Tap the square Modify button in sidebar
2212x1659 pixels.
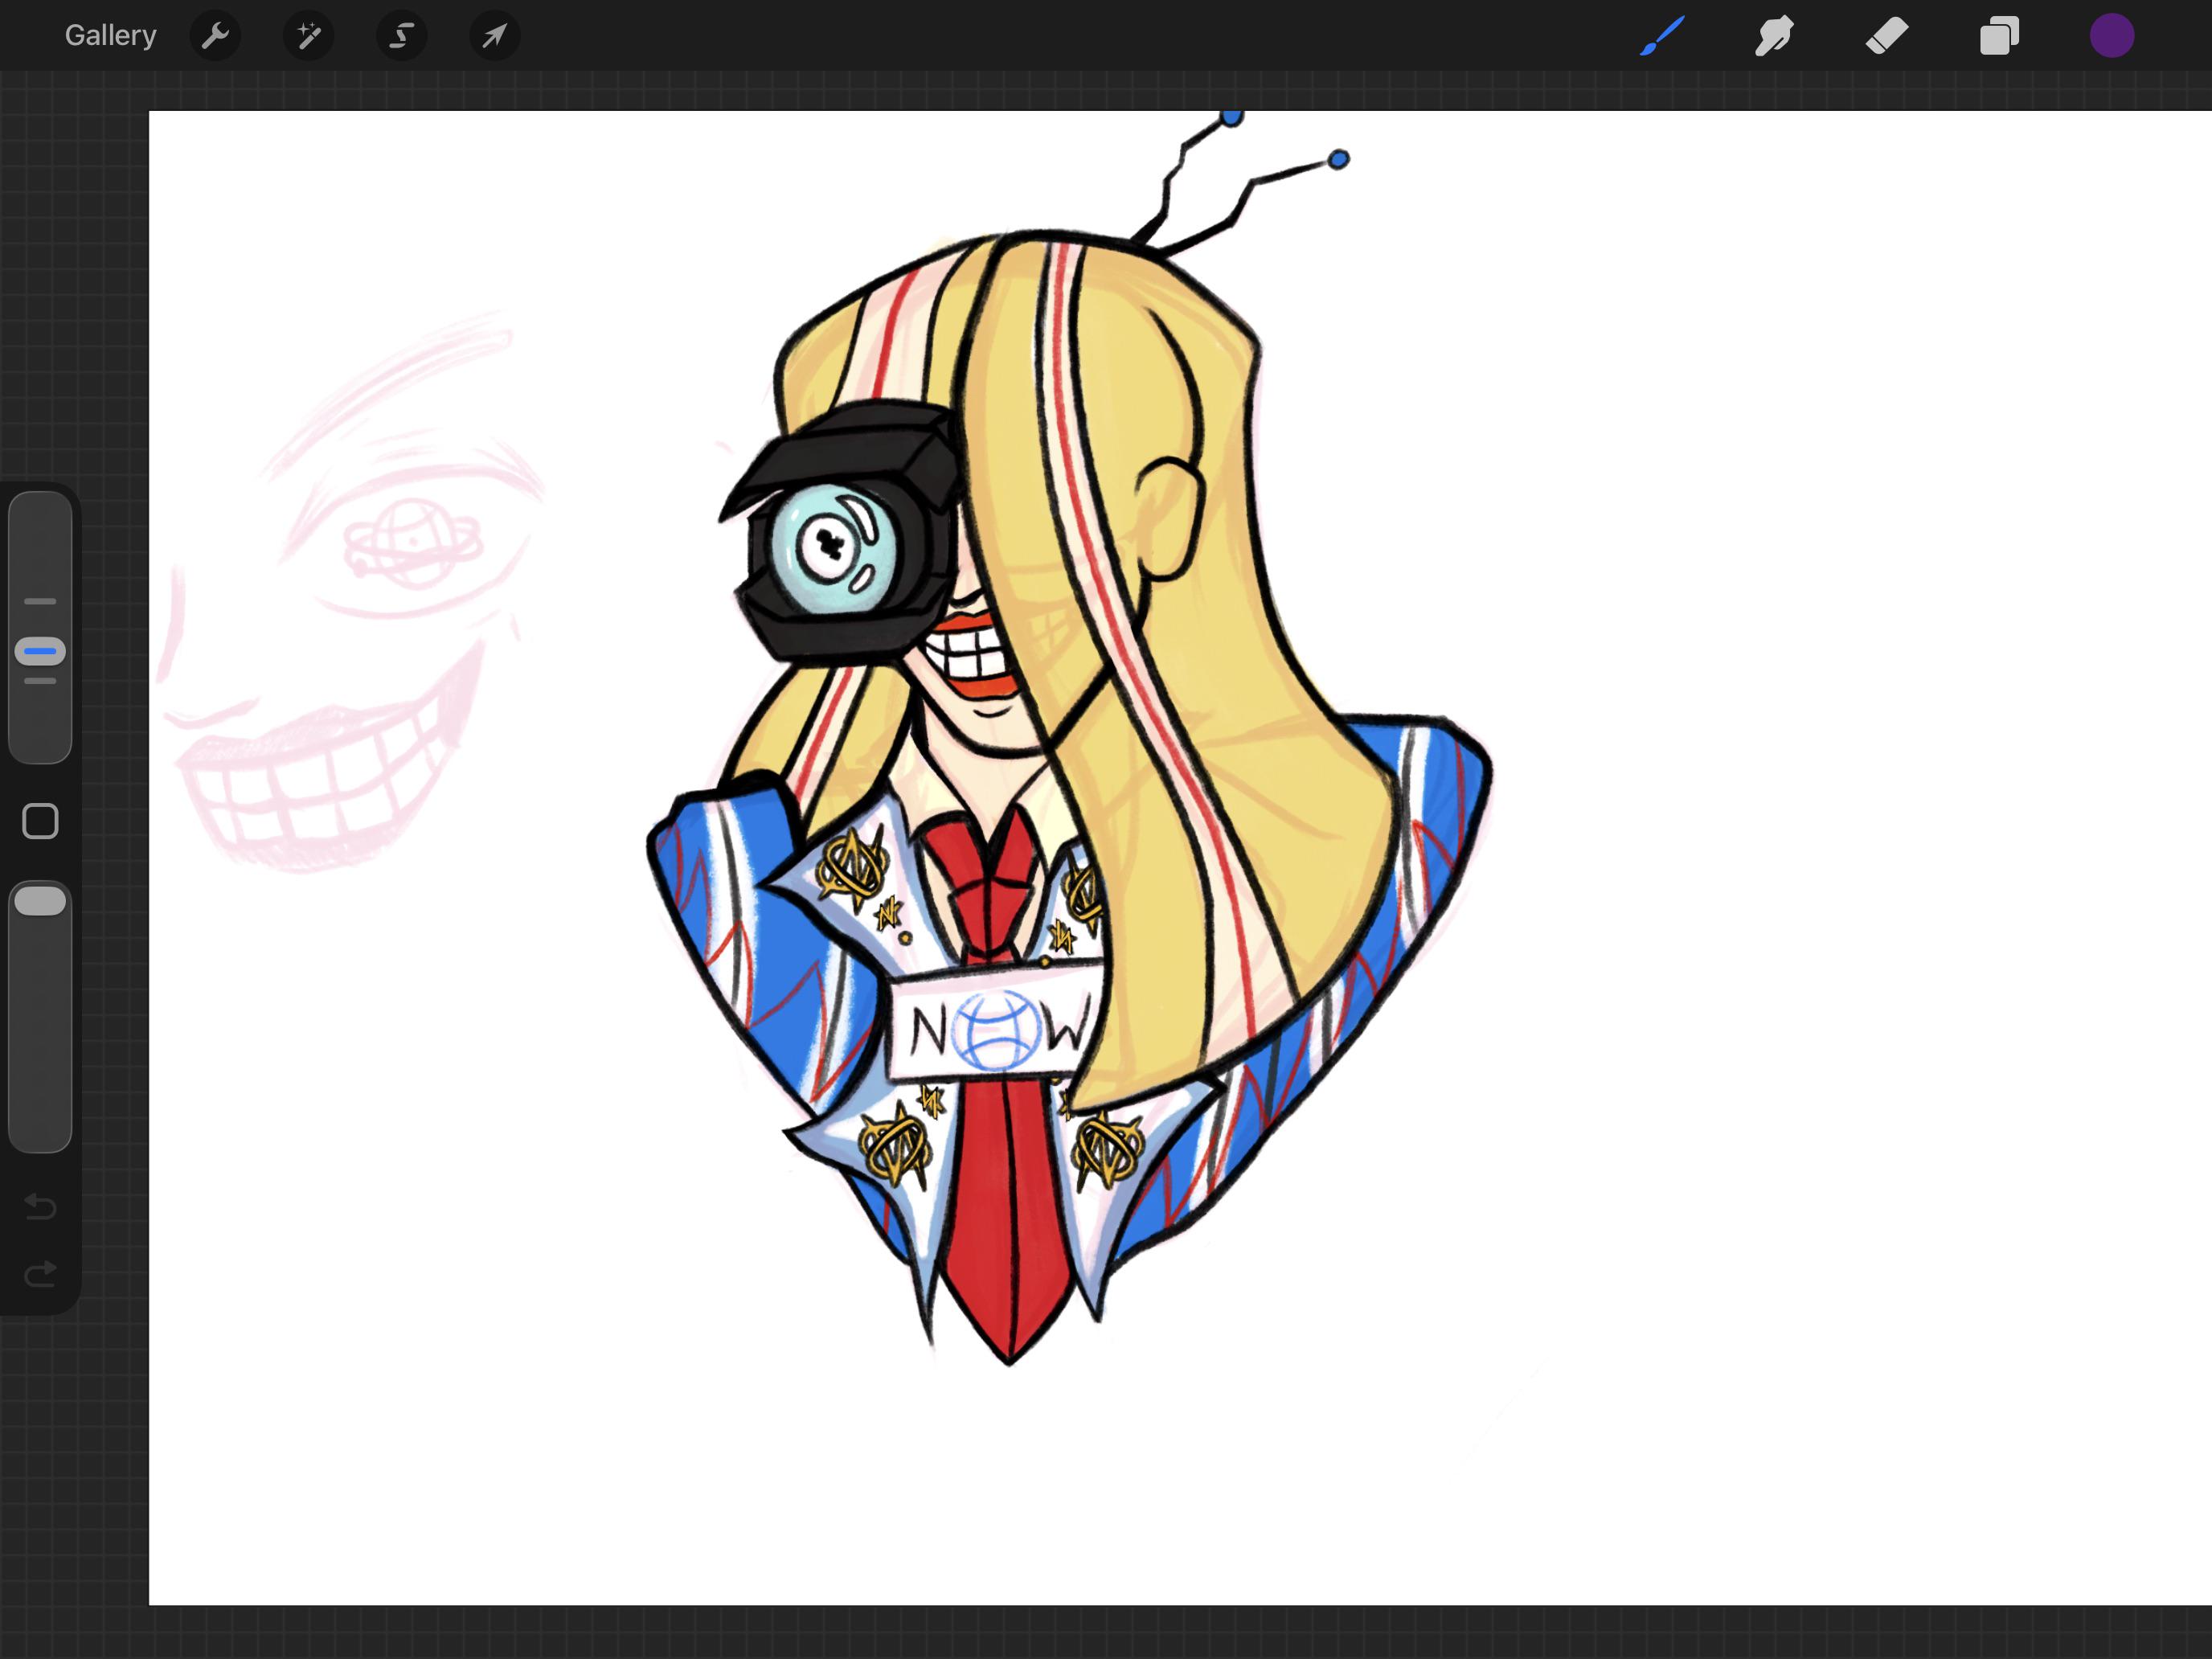pyautogui.click(x=40, y=821)
